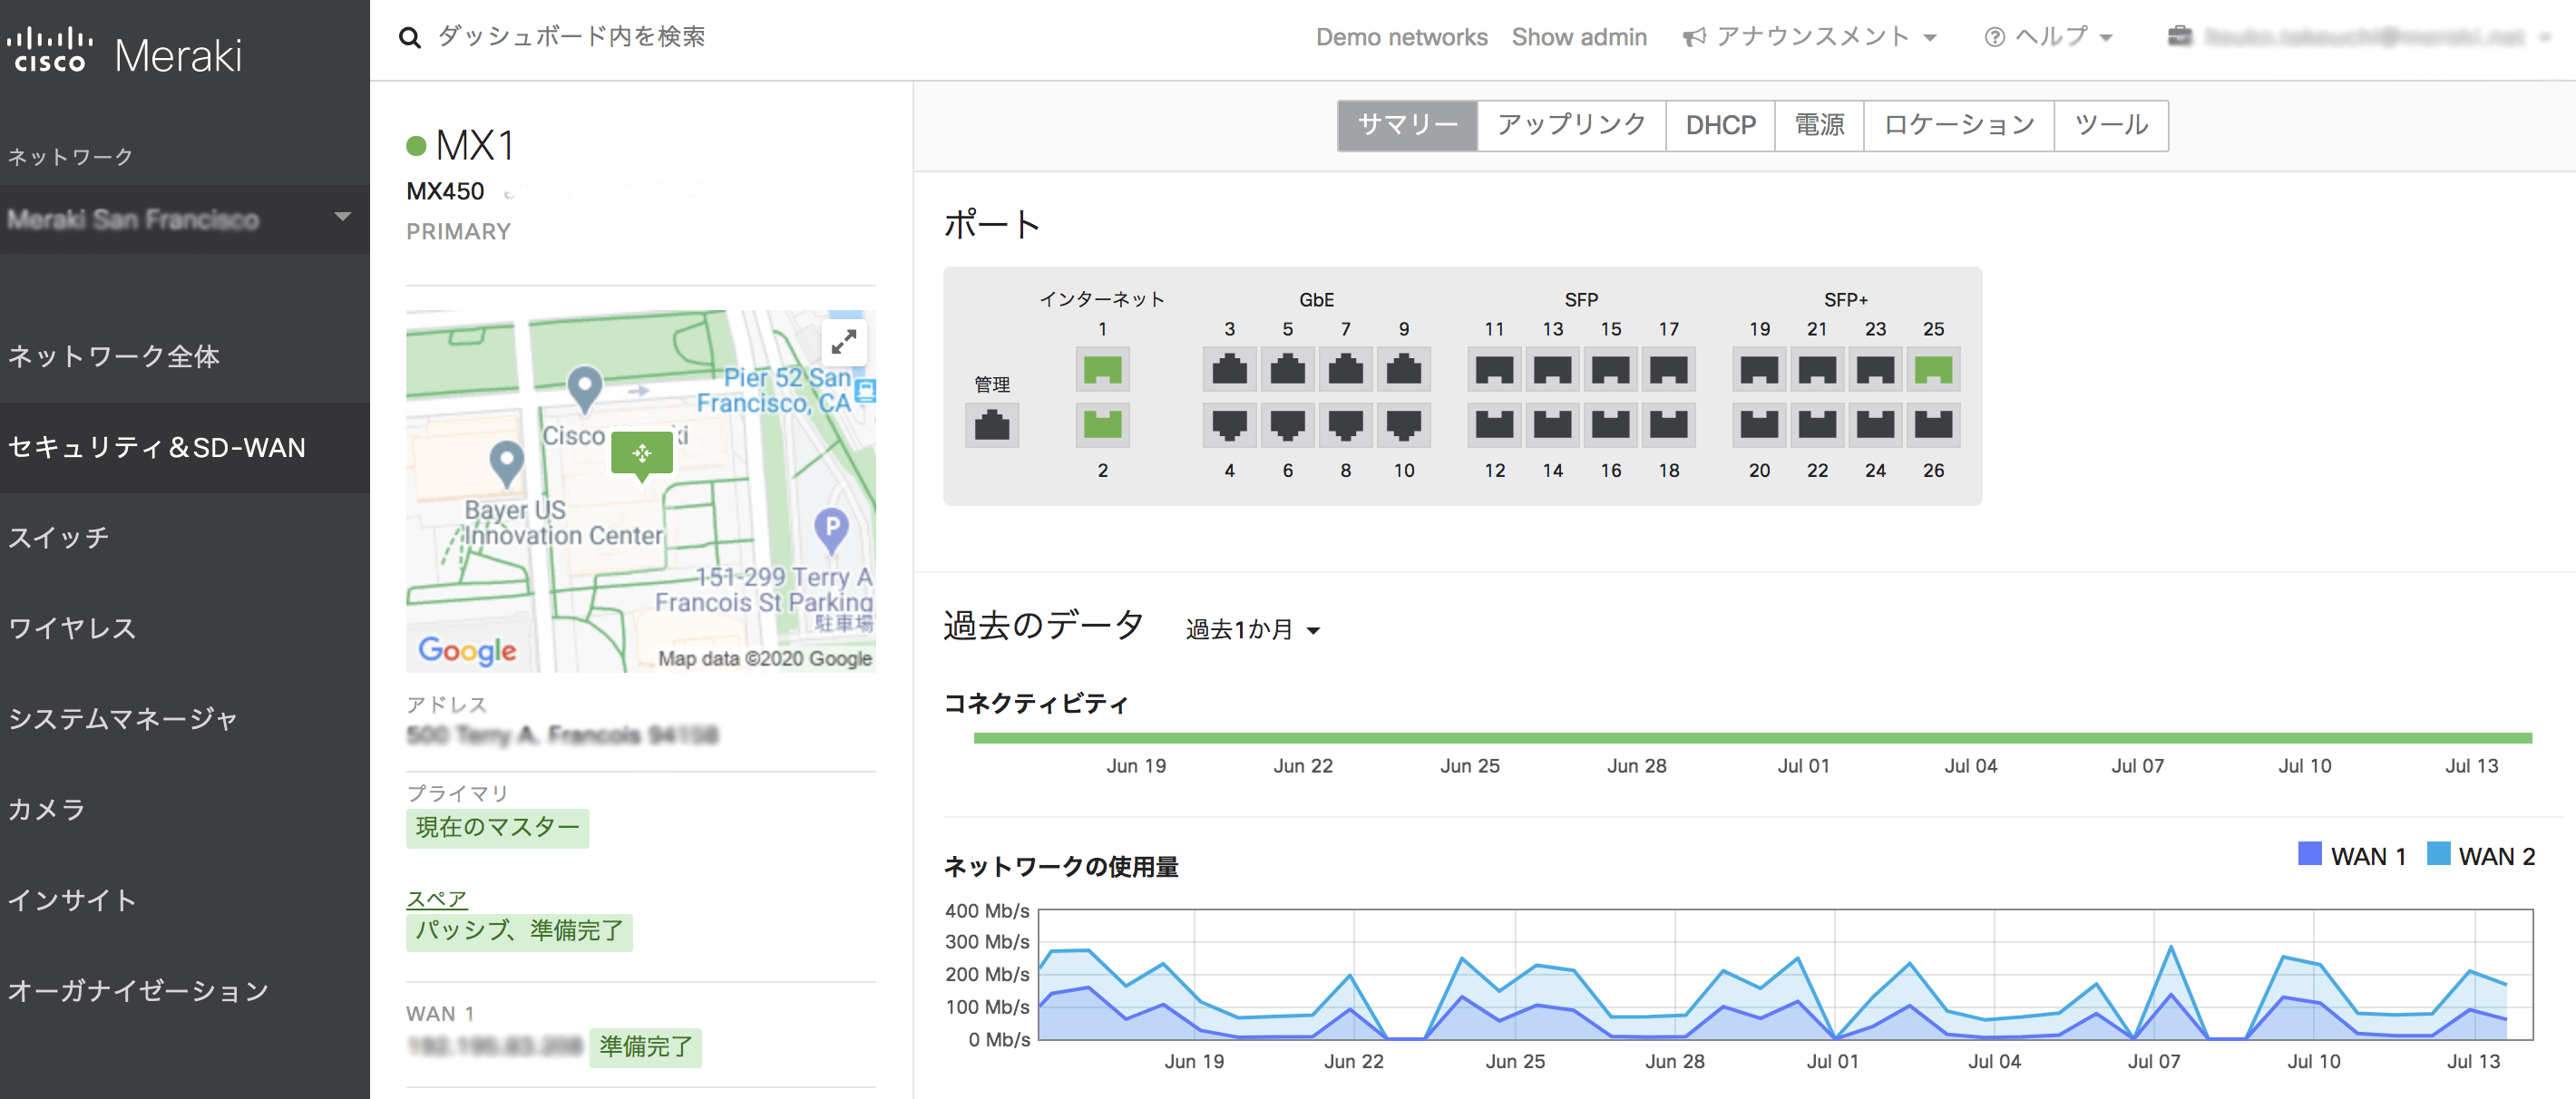2576x1099 pixels.
Task: Select SFP+ port 19 icon
Action: coord(1759,369)
